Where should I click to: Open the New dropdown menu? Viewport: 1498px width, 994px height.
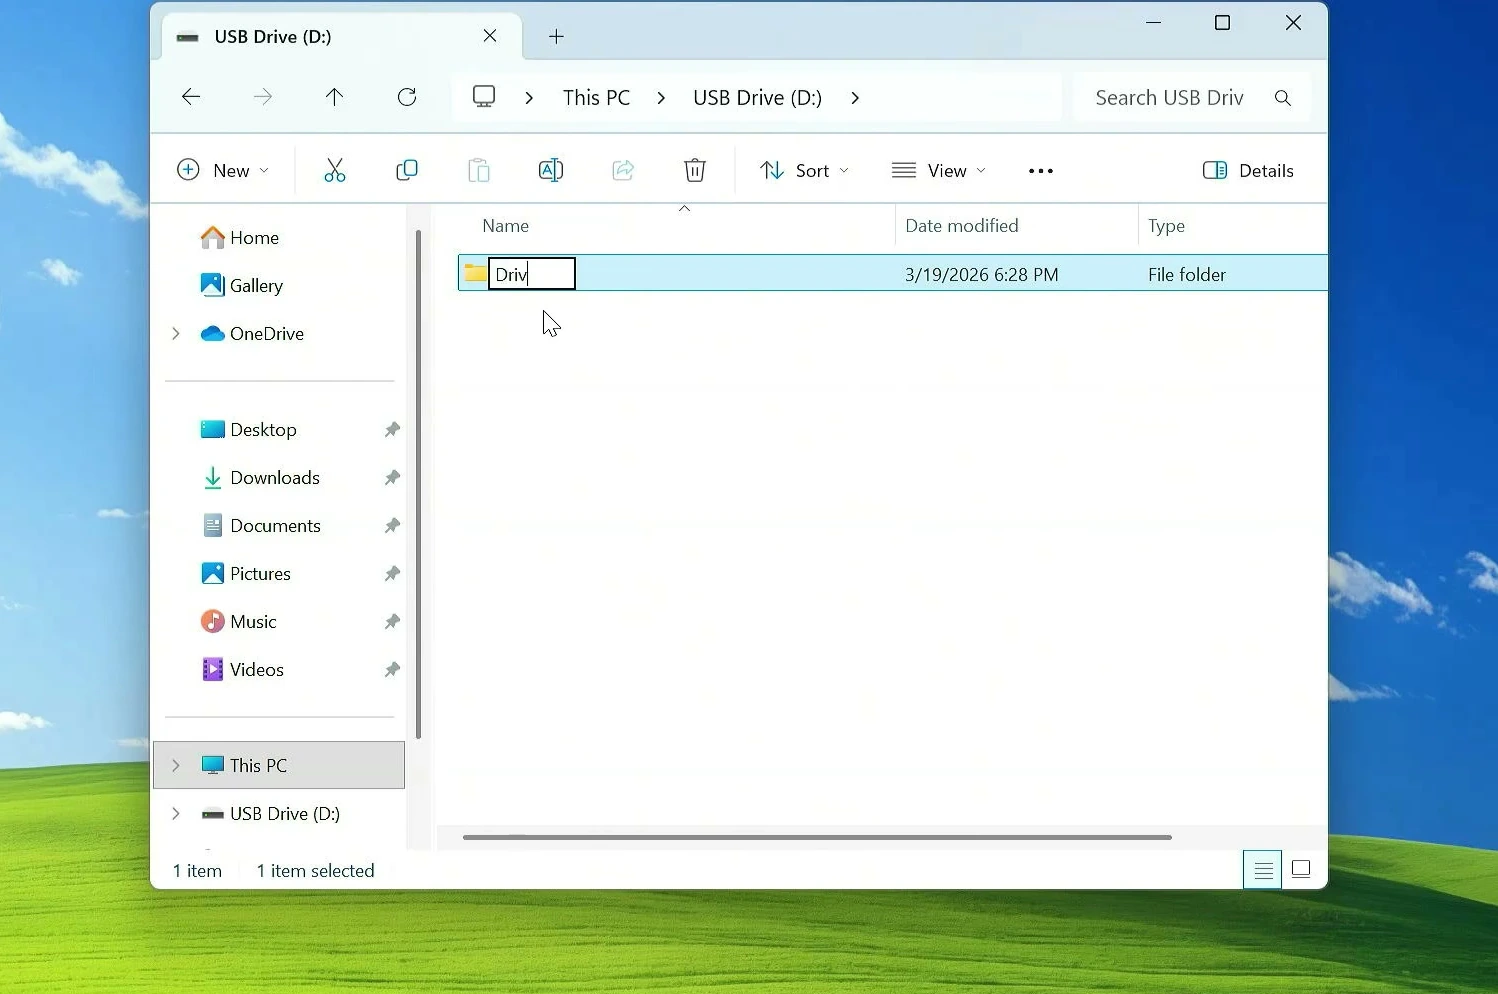223,171
